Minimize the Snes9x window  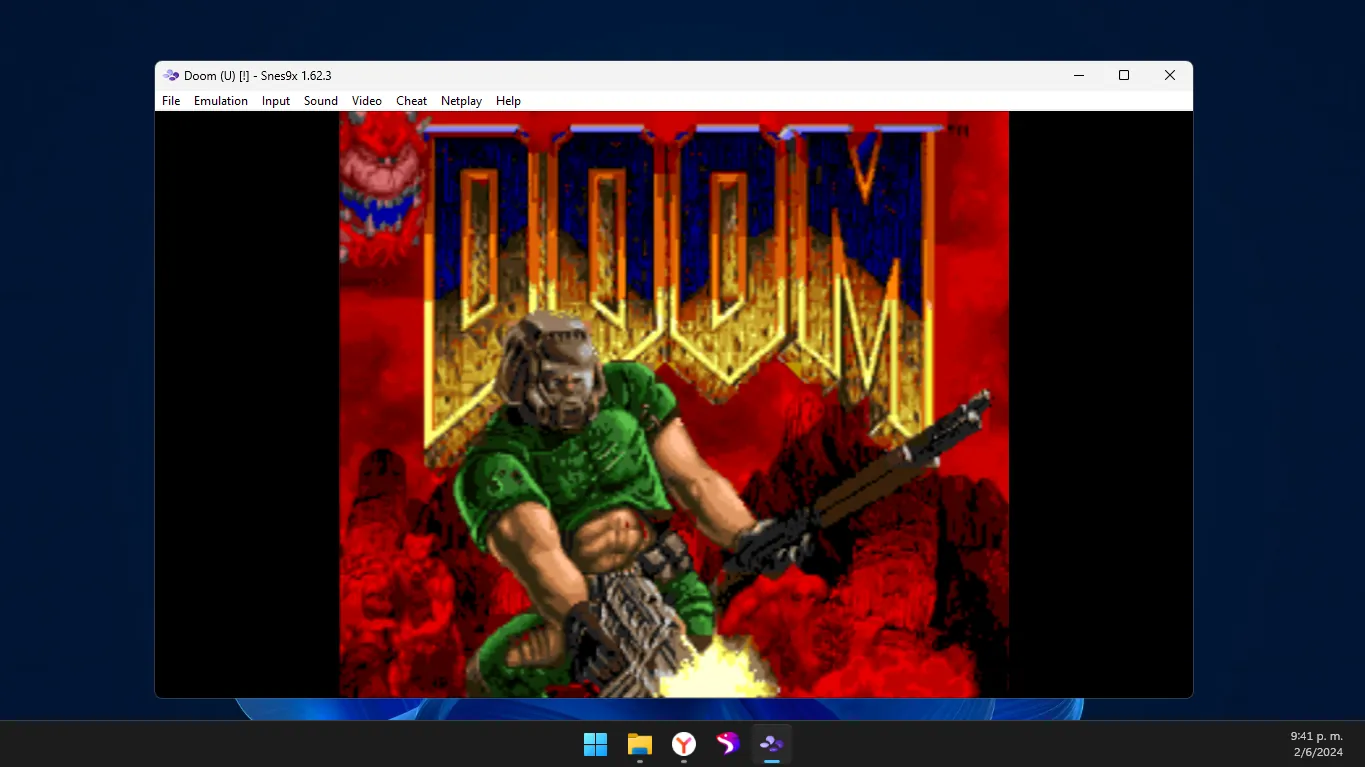click(1079, 75)
